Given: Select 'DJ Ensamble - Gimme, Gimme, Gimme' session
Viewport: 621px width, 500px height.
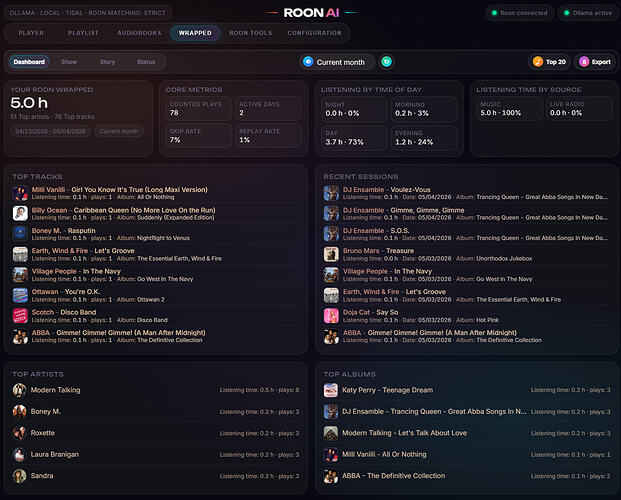Looking at the screenshot, I should (467, 213).
